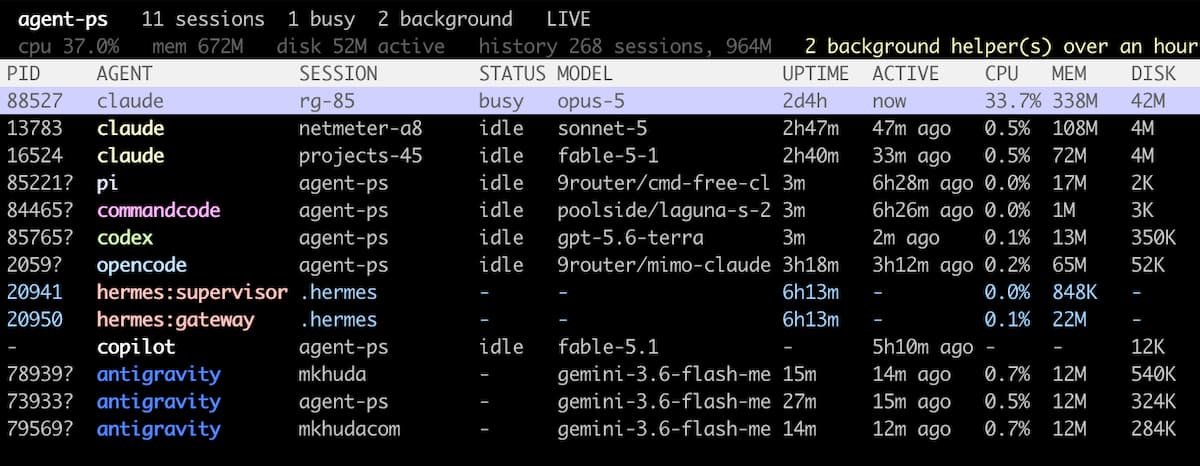Select the netmeter-a8 session

click(x=360, y=128)
